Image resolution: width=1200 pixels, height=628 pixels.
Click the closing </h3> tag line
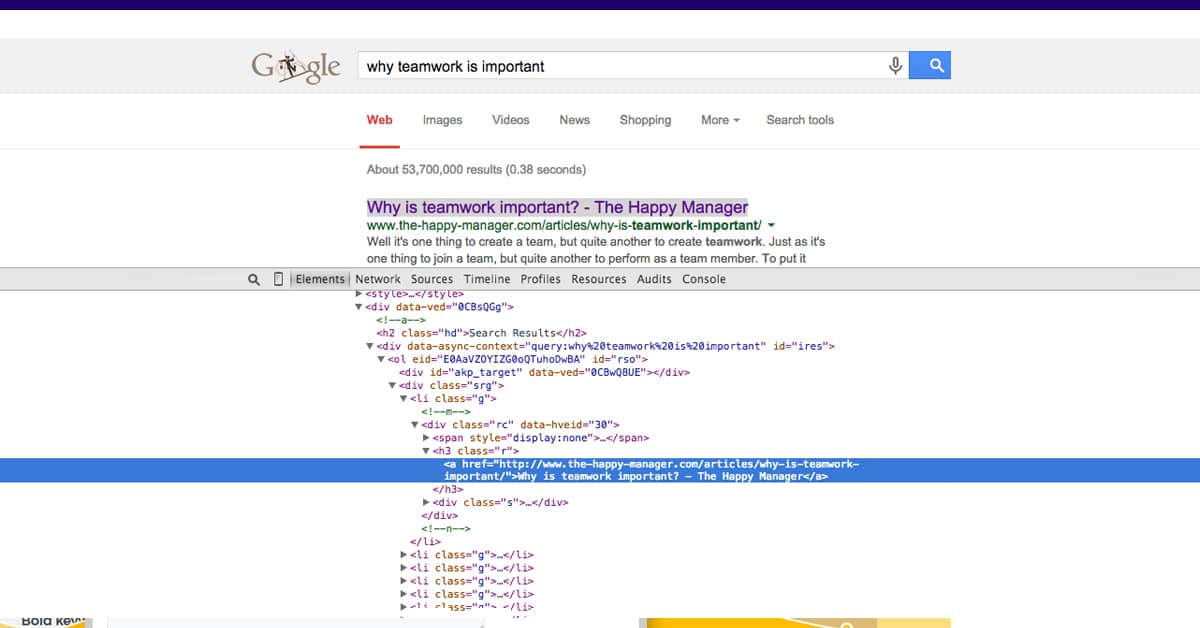(446, 490)
